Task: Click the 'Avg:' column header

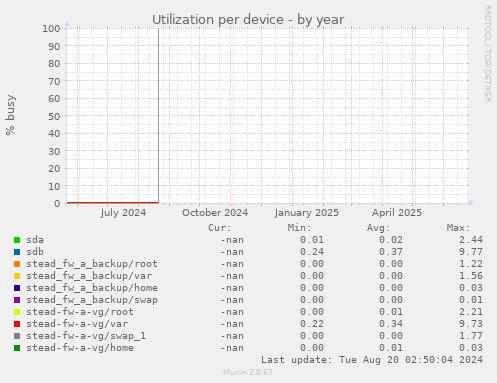Action: point(379,228)
